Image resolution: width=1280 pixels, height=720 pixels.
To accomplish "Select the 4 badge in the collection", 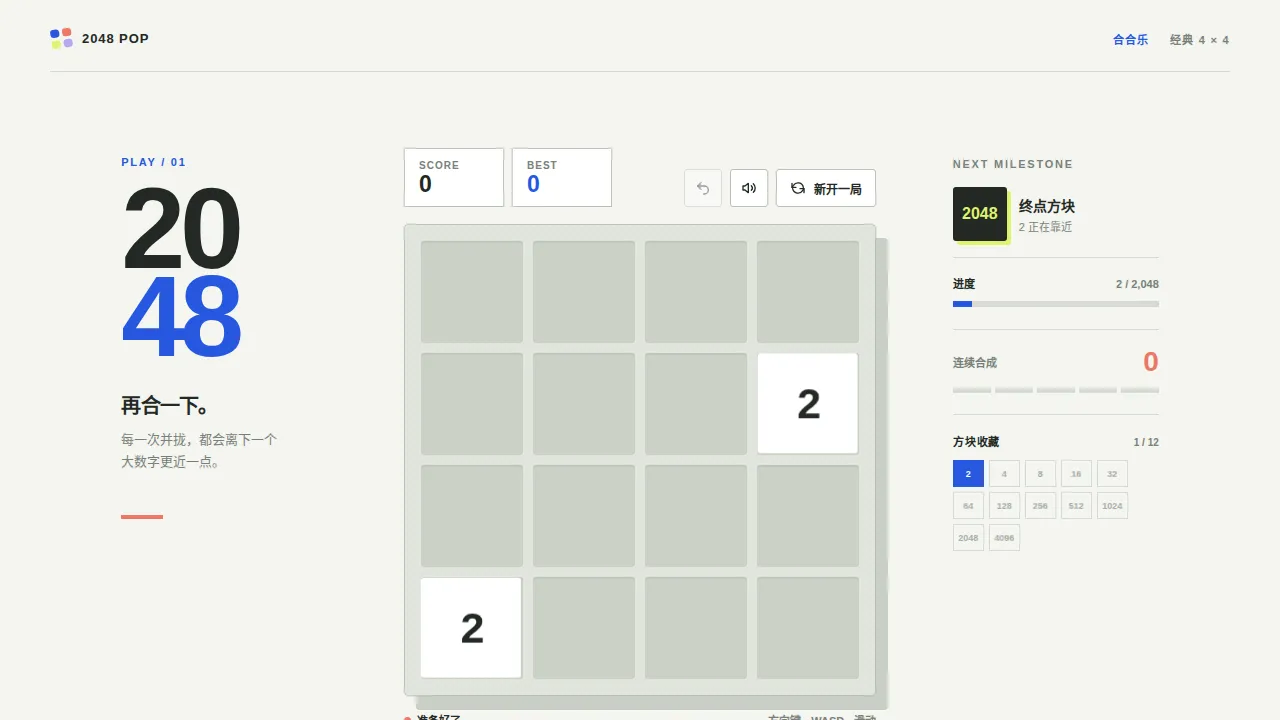I will pos(1005,474).
